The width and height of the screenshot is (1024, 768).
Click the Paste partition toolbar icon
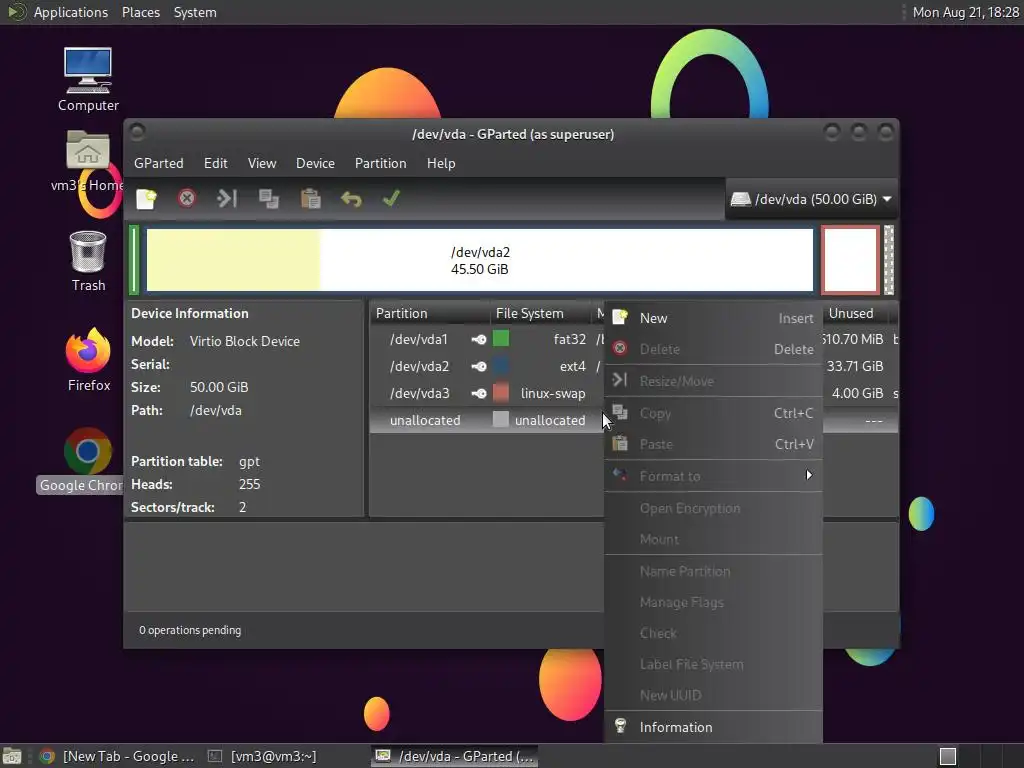pyautogui.click(x=310, y=199)
